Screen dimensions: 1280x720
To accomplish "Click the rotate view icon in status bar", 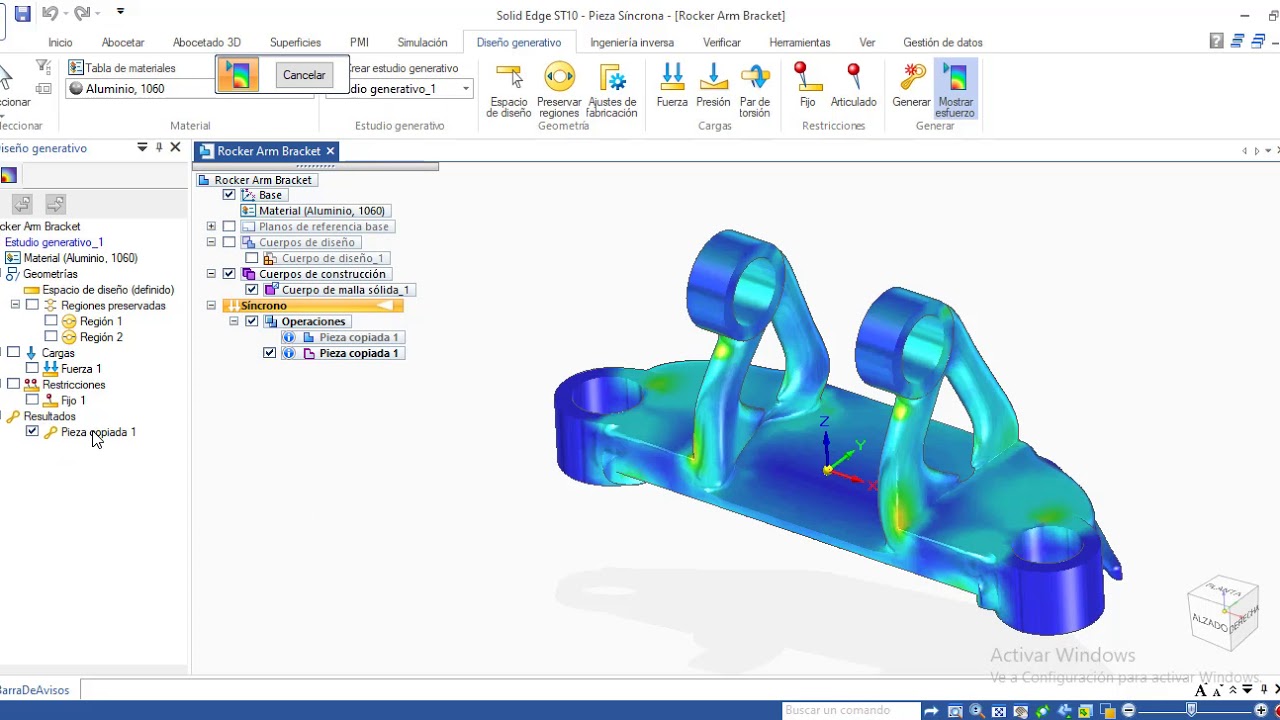I will tap(1042, 711).
